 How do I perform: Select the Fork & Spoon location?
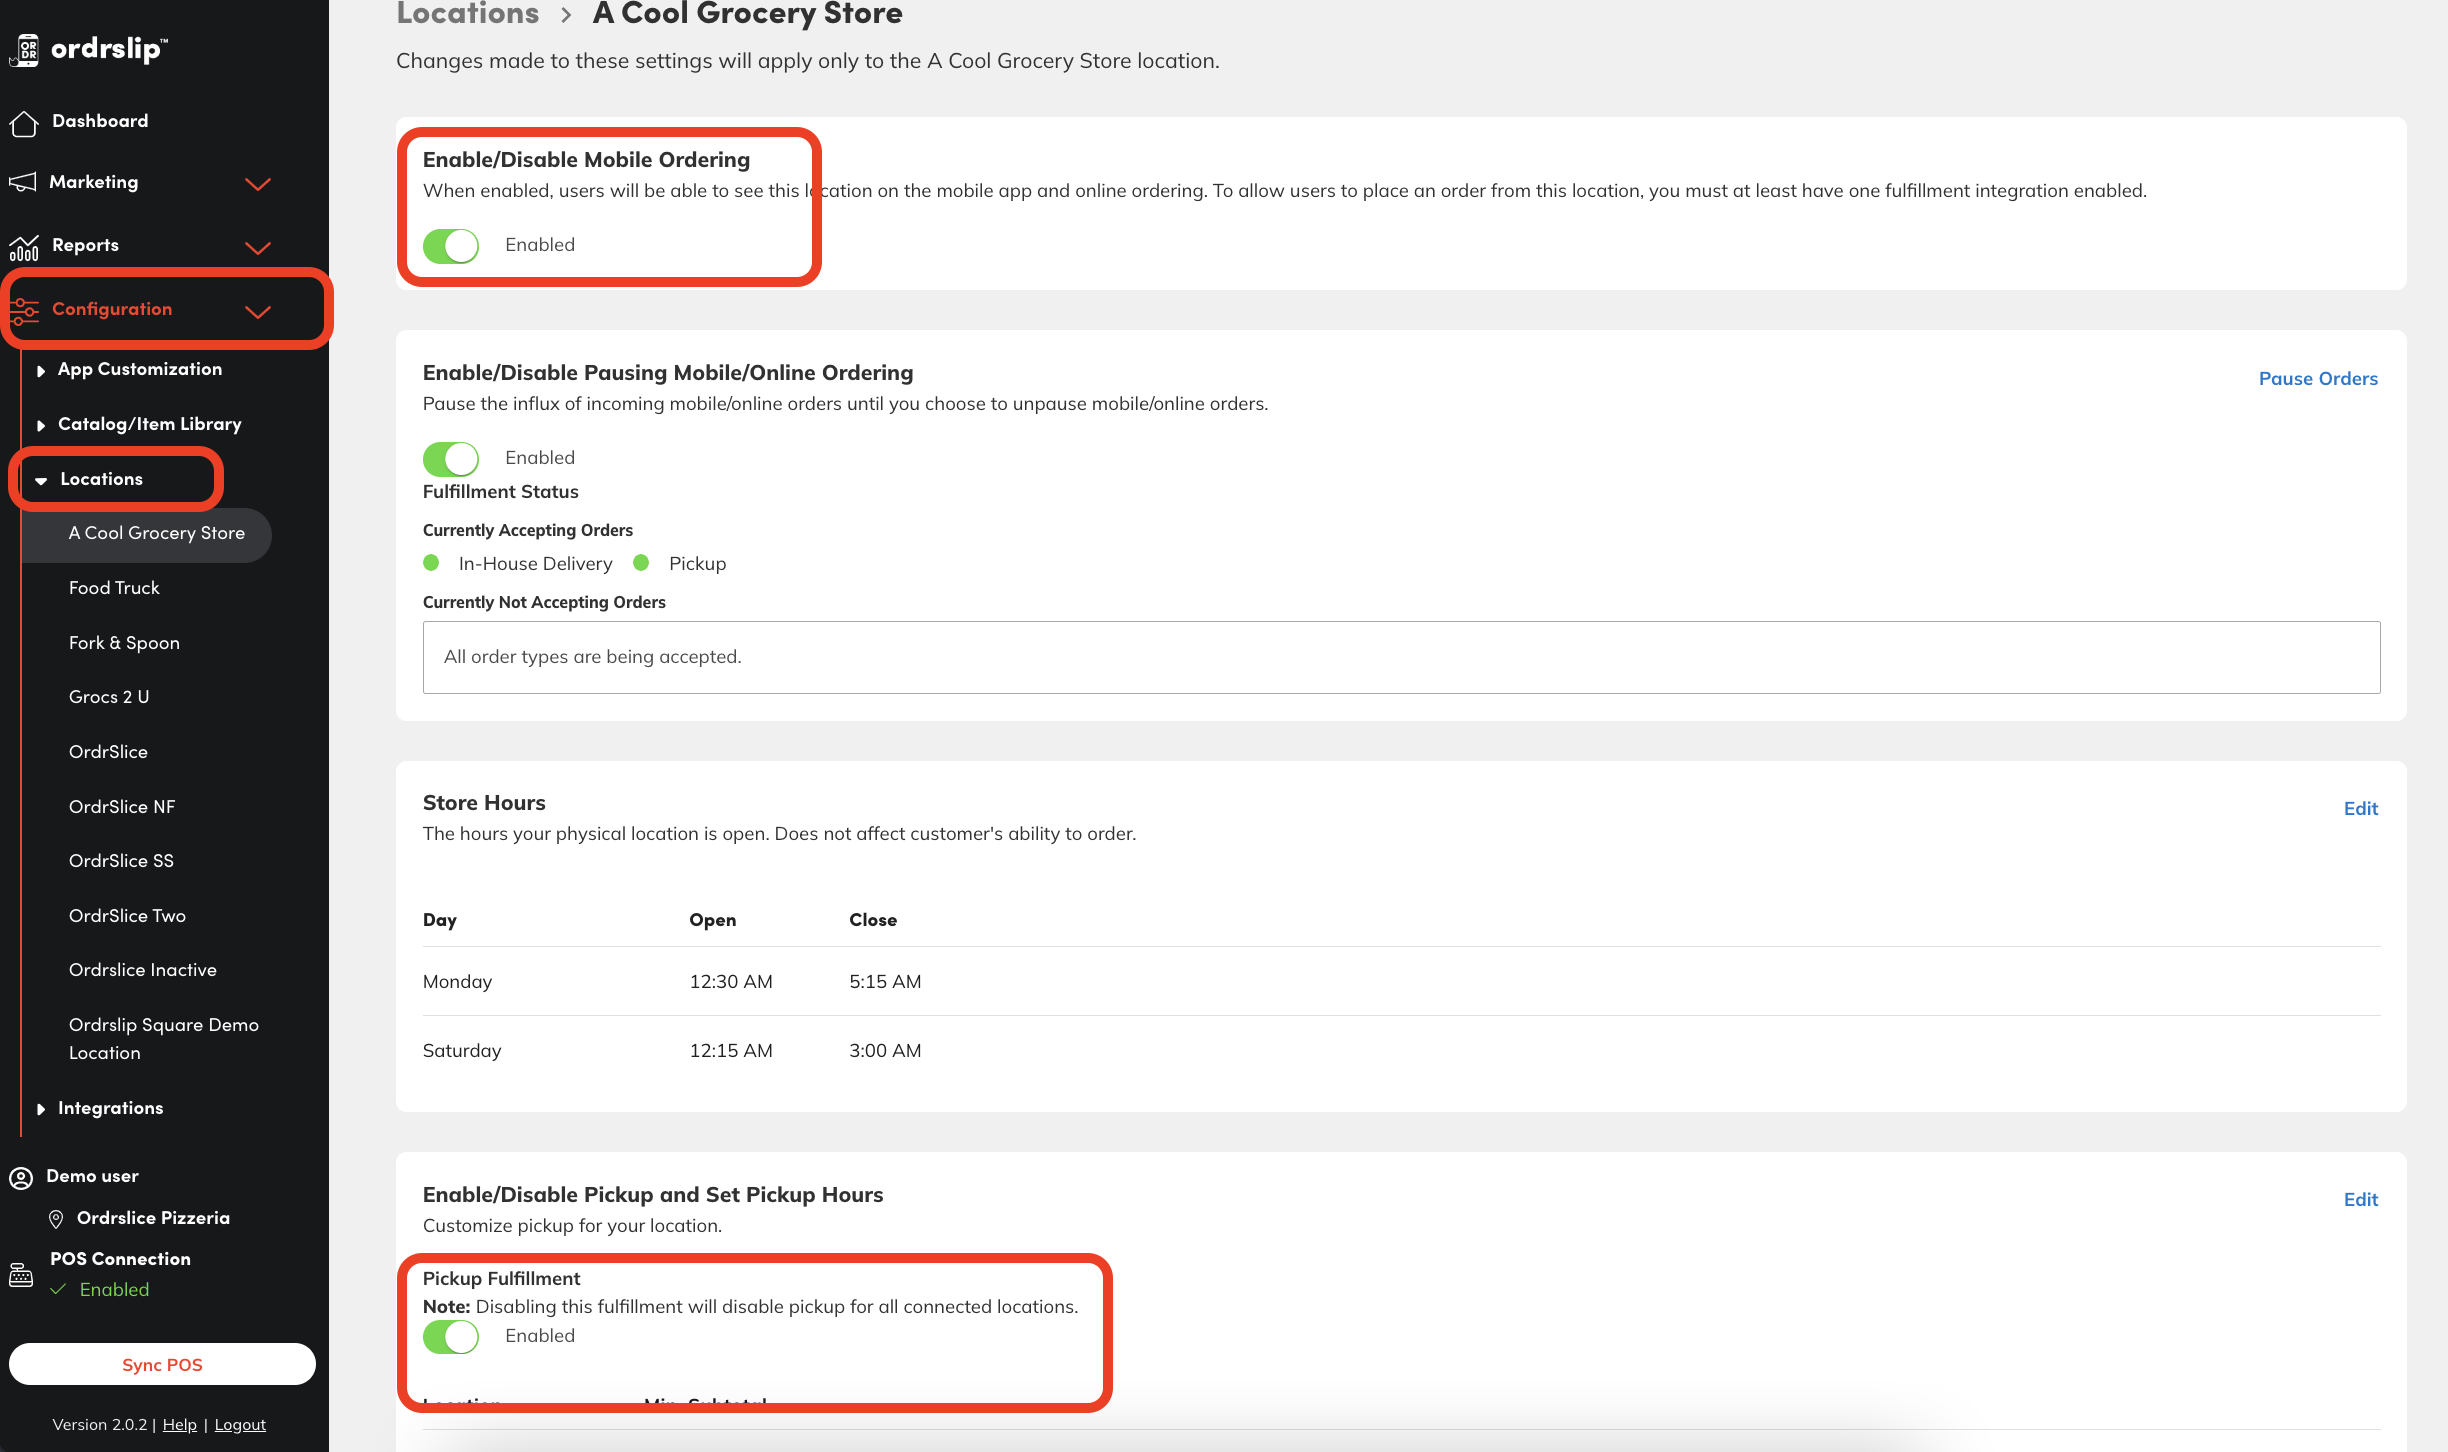[x=124, y=643]
